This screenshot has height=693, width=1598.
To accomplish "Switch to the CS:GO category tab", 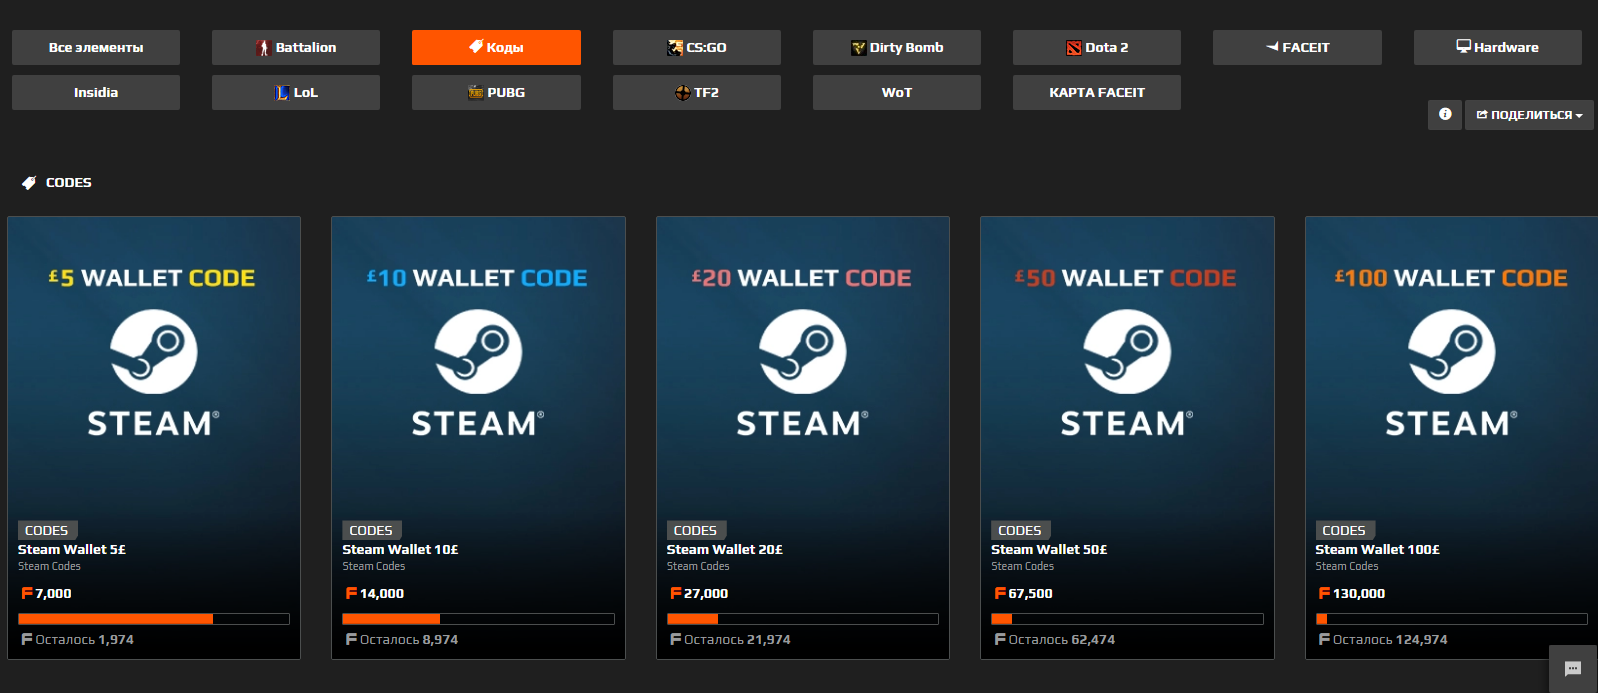I will [697, 47].
